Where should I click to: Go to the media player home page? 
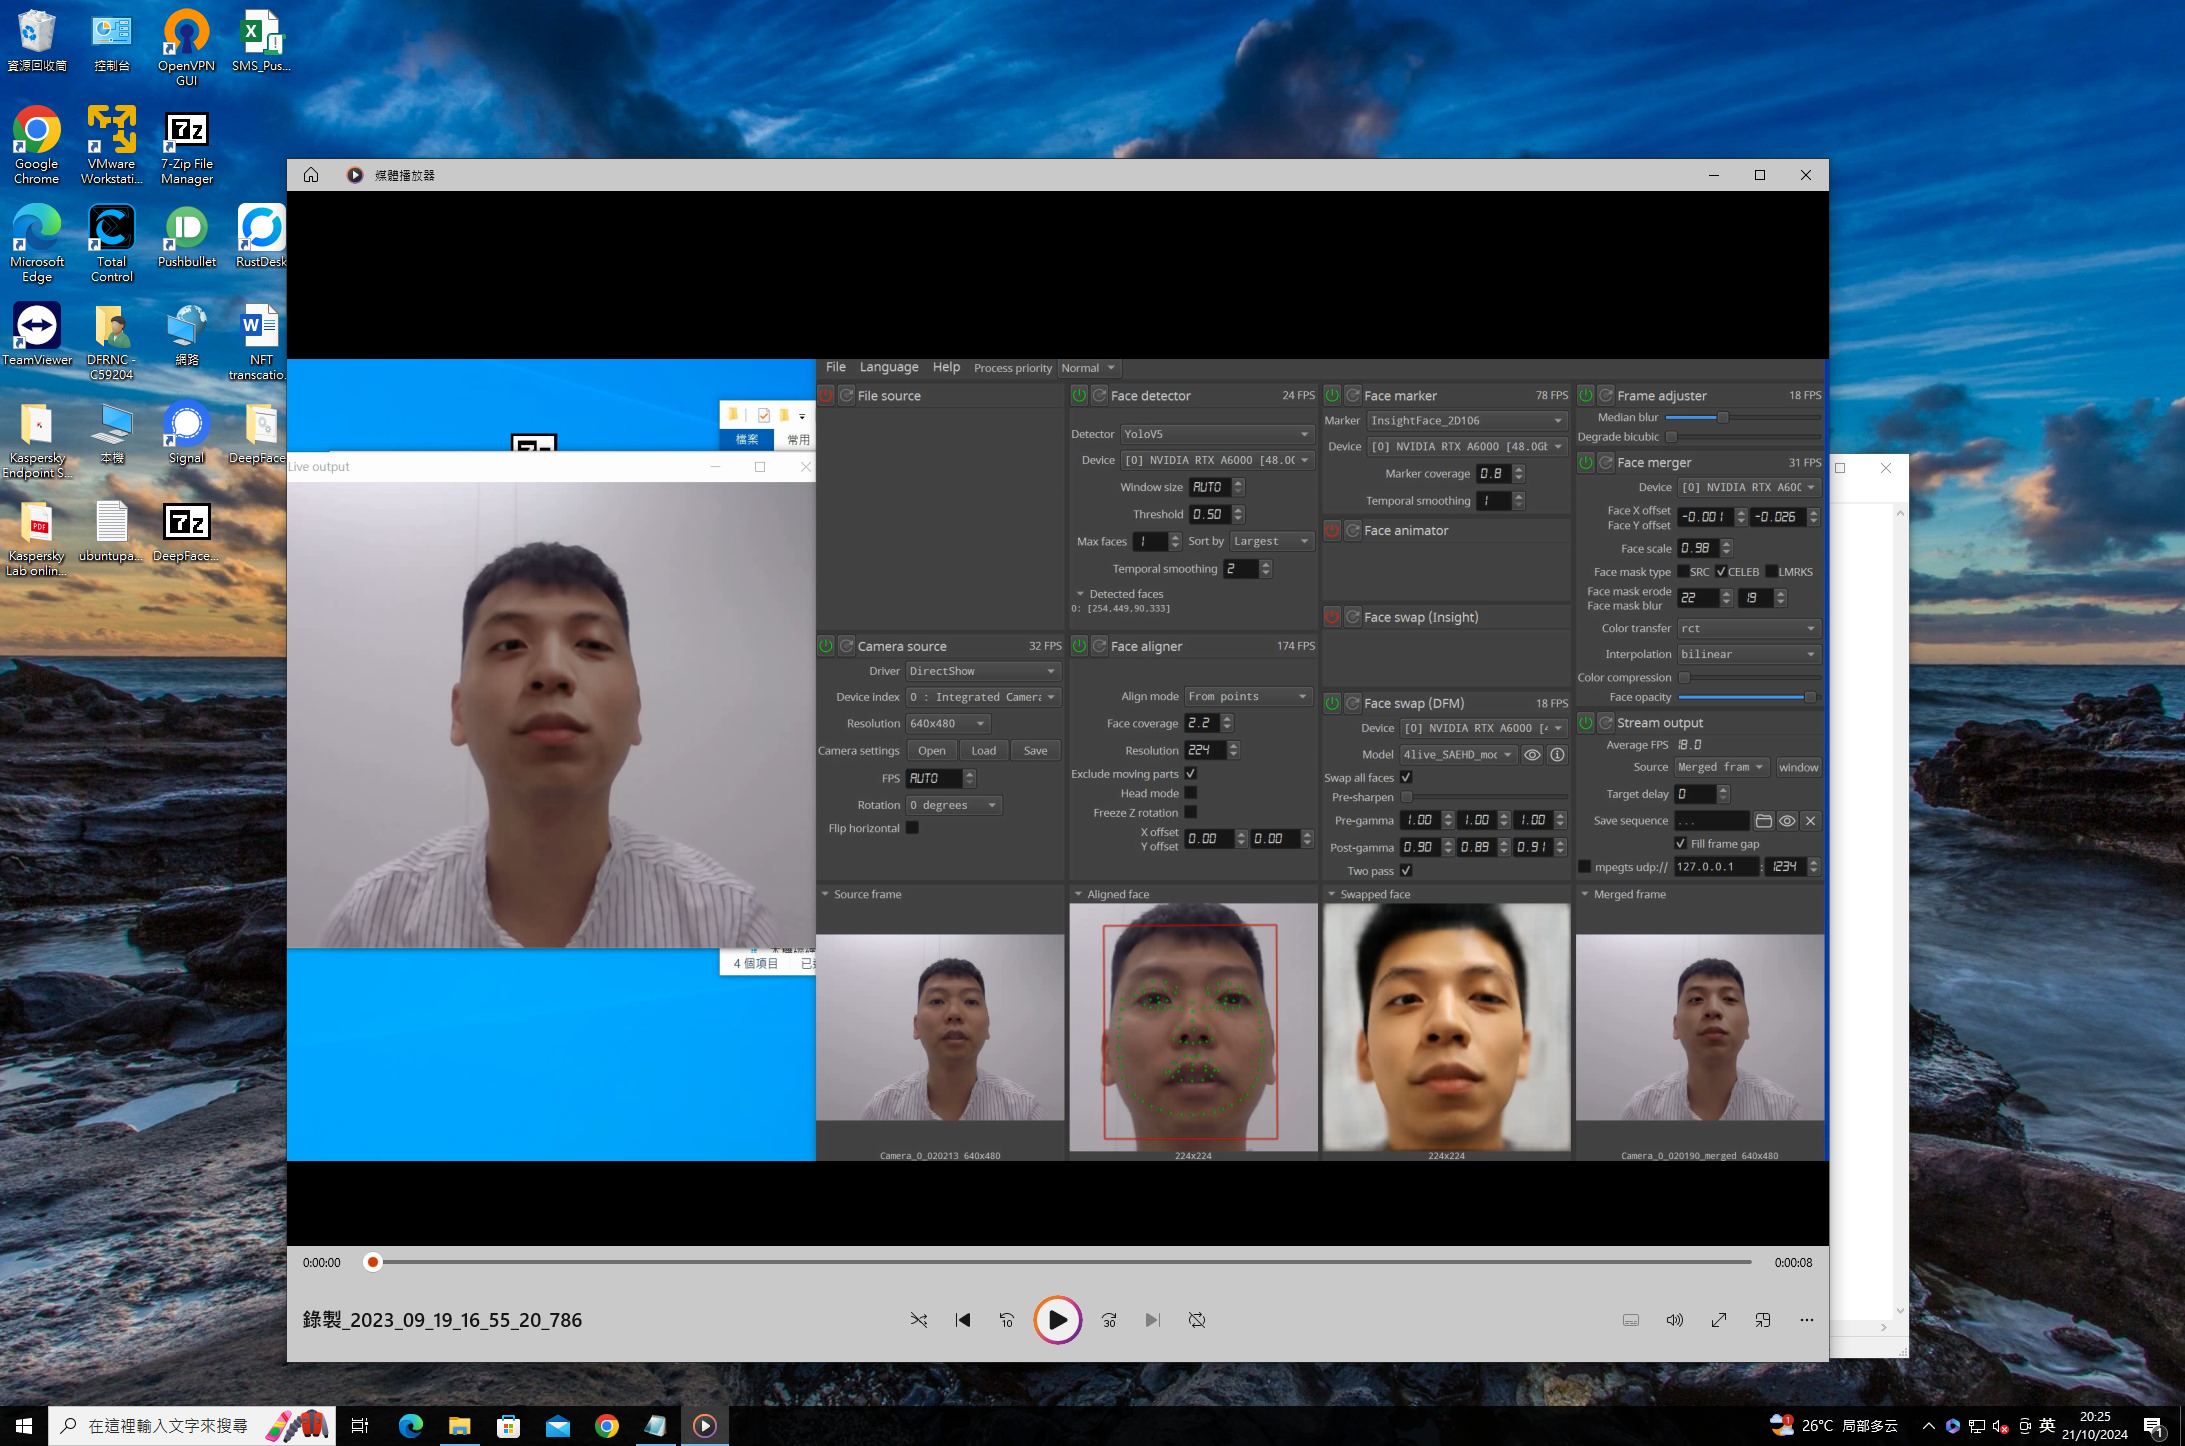(311, 175)
